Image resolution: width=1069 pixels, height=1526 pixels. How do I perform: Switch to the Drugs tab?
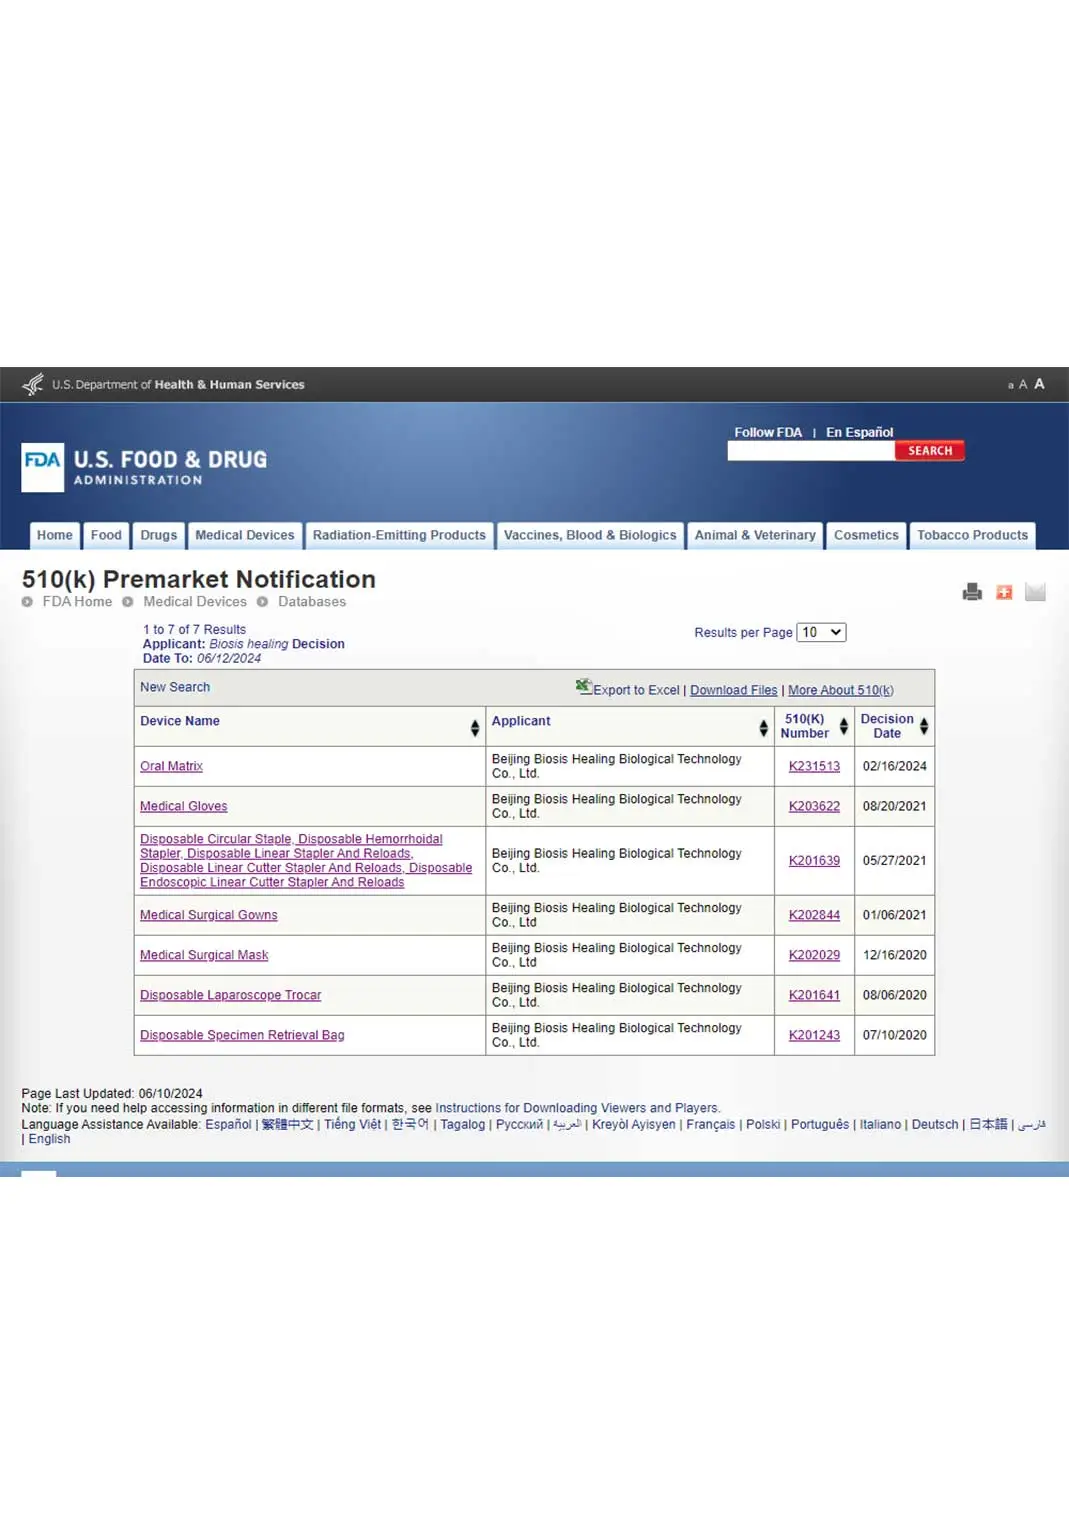point(158,535)
